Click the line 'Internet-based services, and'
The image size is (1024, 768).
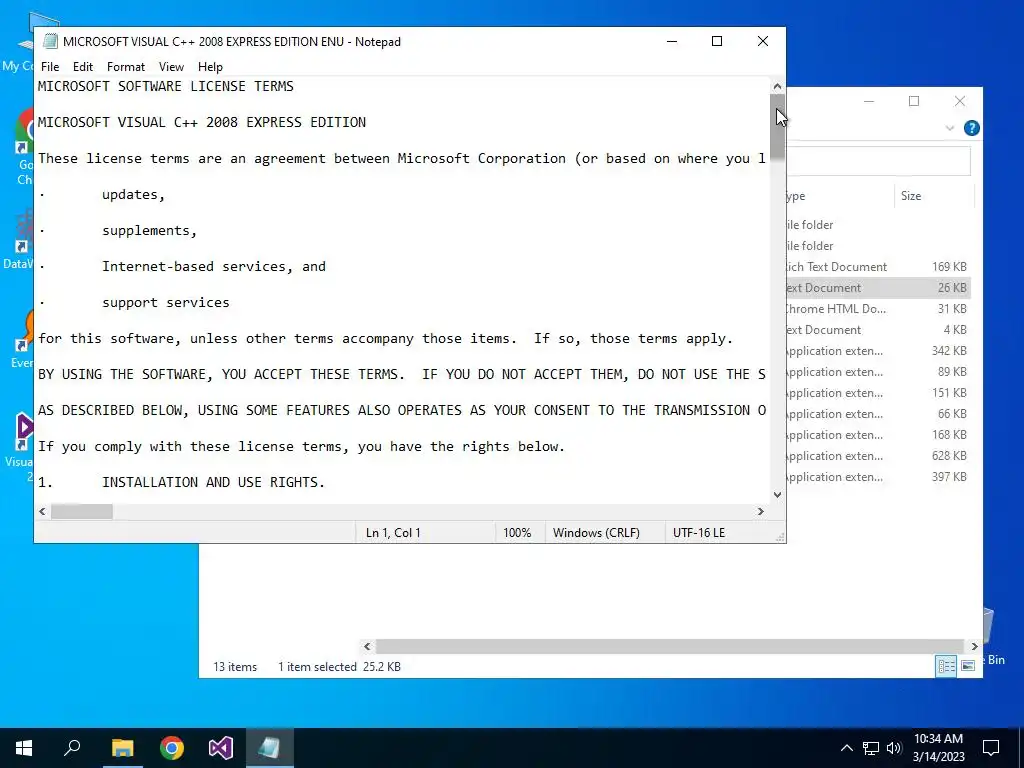click(x=214, y=266)
